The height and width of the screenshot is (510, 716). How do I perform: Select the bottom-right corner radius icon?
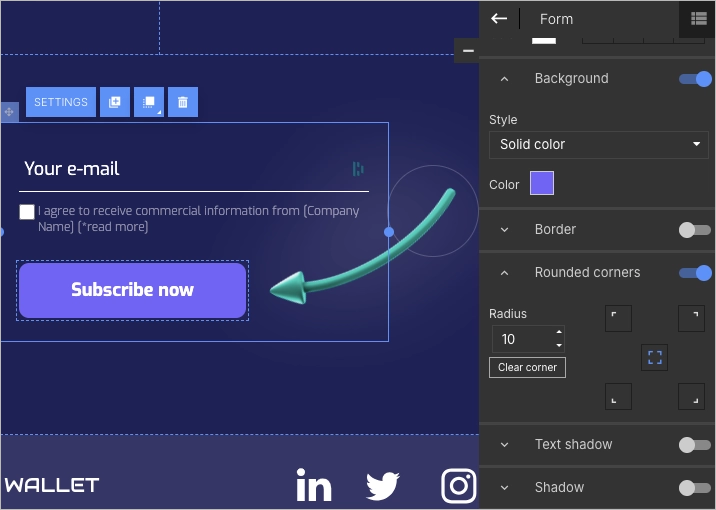[691, 396]
